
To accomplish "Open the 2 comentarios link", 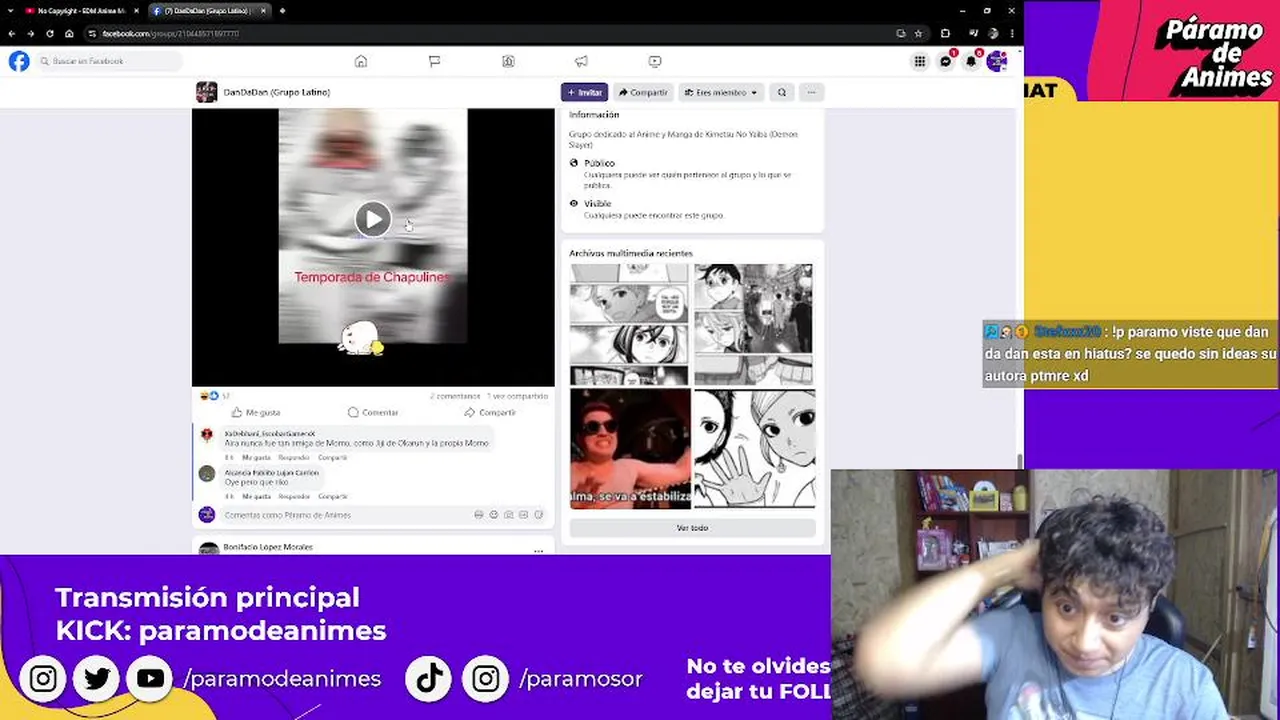I will [455, 396].
